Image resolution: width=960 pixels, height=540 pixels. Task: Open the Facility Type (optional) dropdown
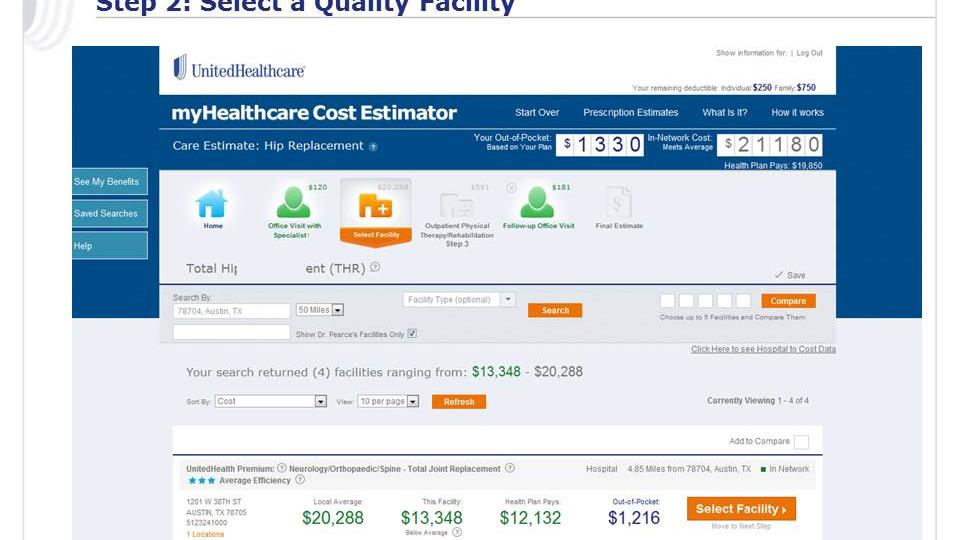(459, 299)
